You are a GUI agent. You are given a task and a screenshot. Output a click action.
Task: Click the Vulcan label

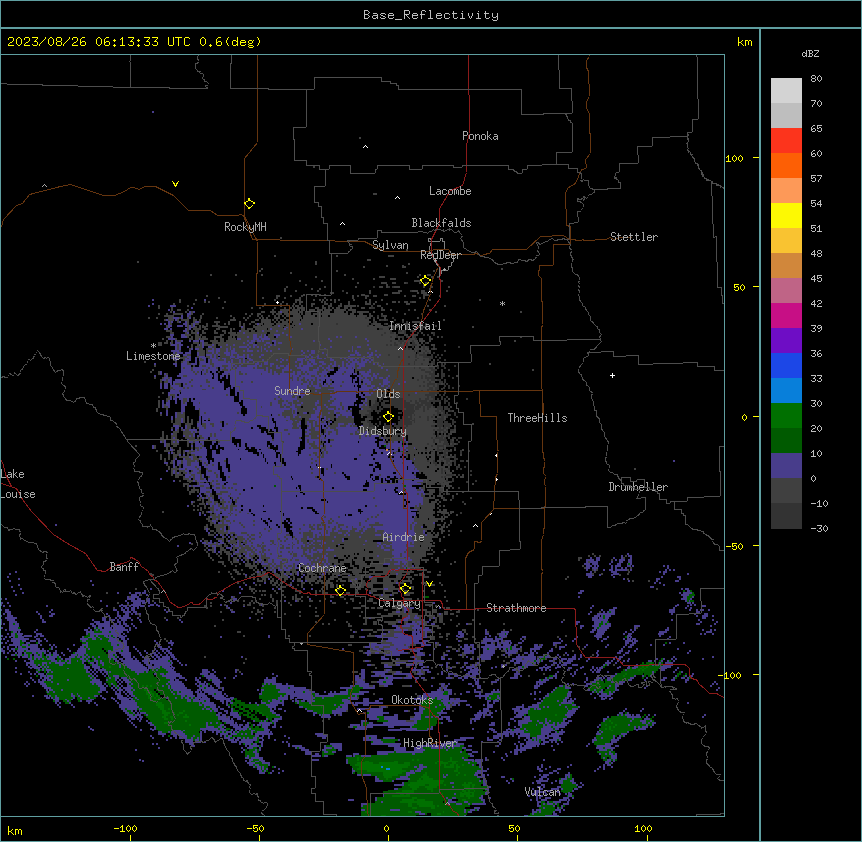(x=543, y=792)
